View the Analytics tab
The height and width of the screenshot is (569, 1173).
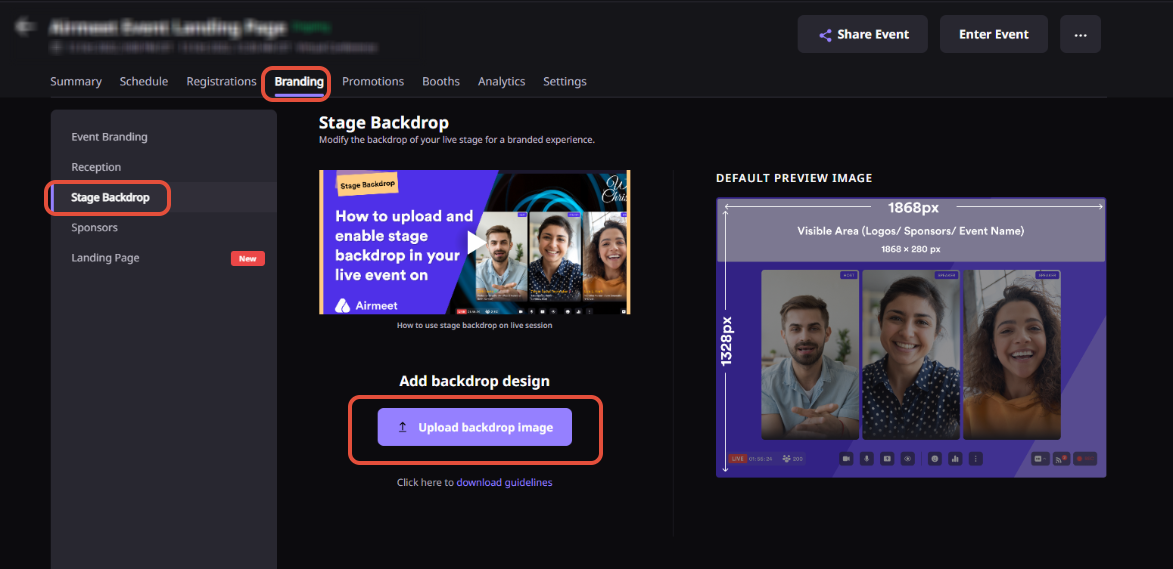[501, 81]
